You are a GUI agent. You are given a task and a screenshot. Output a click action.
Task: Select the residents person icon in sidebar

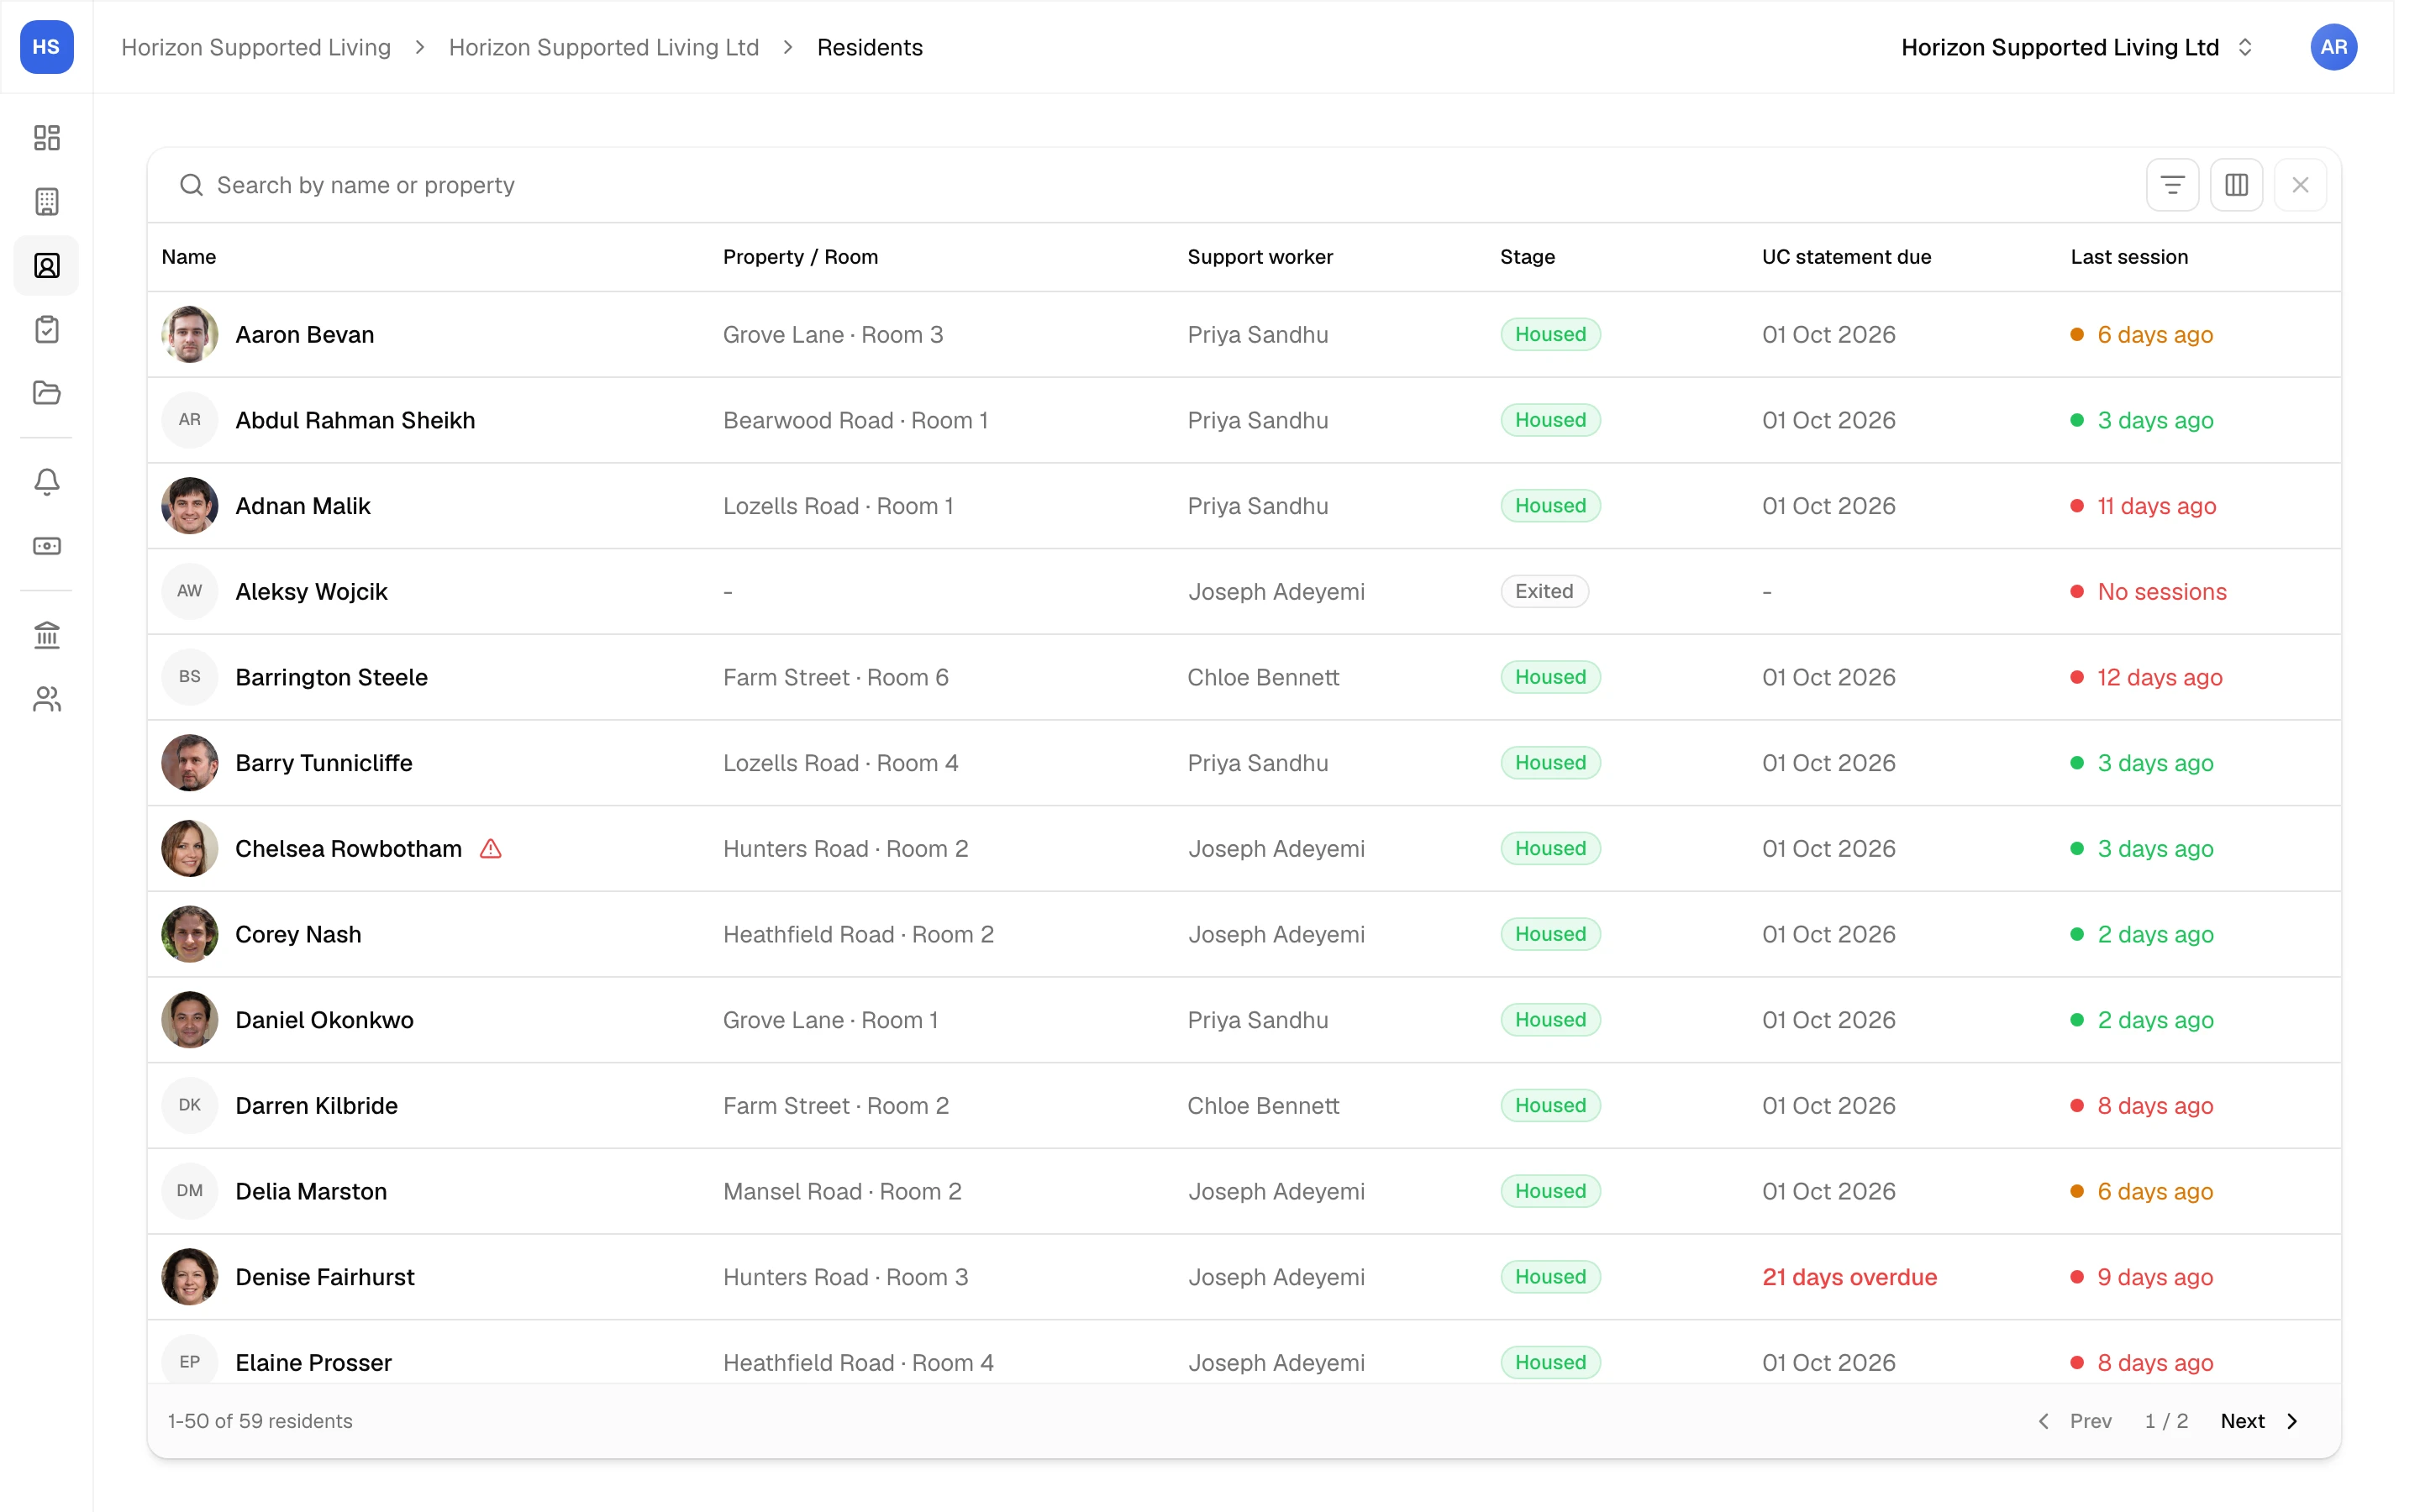(x=47, y=265)
